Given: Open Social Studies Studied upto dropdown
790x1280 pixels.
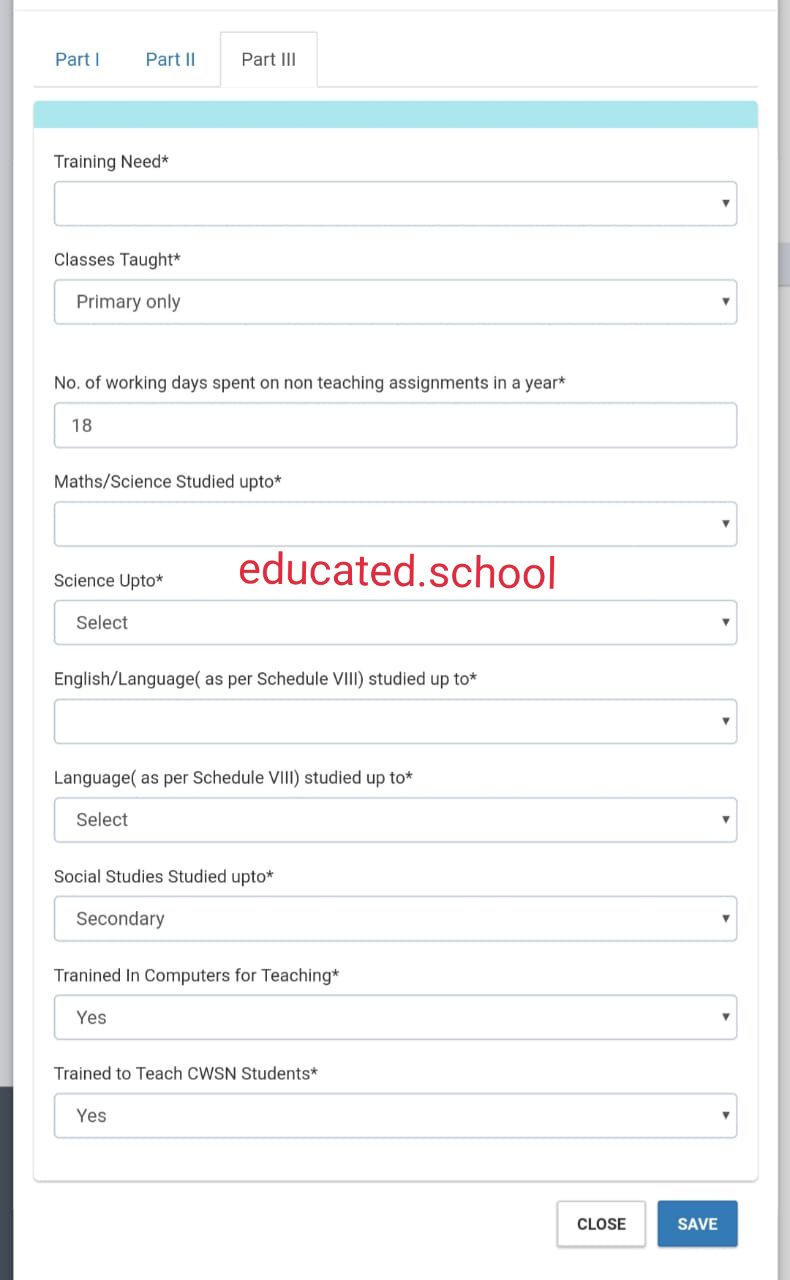Looking at the screenshot, I should click(395, 918).
